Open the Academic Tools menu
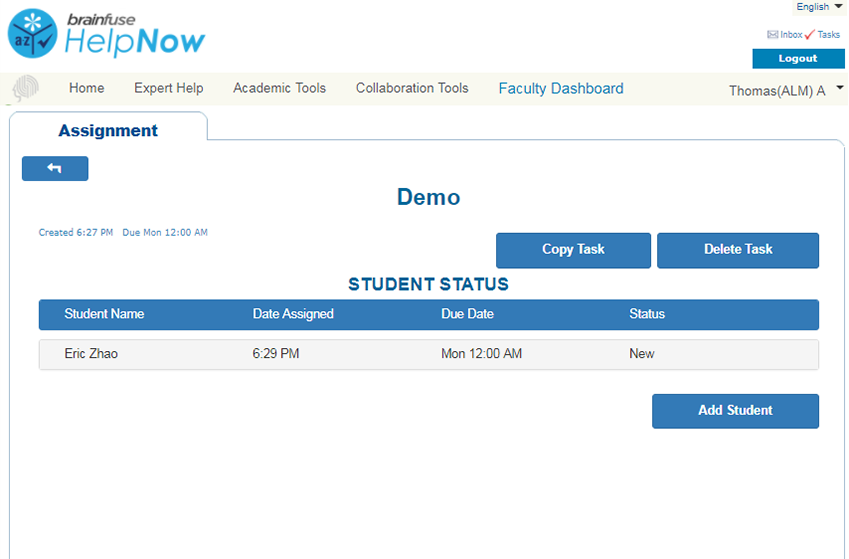 (x=279, y=88)
